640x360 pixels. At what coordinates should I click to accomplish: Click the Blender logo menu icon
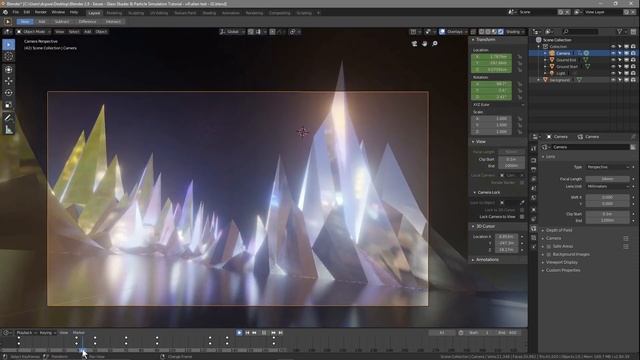pos(5,12)
